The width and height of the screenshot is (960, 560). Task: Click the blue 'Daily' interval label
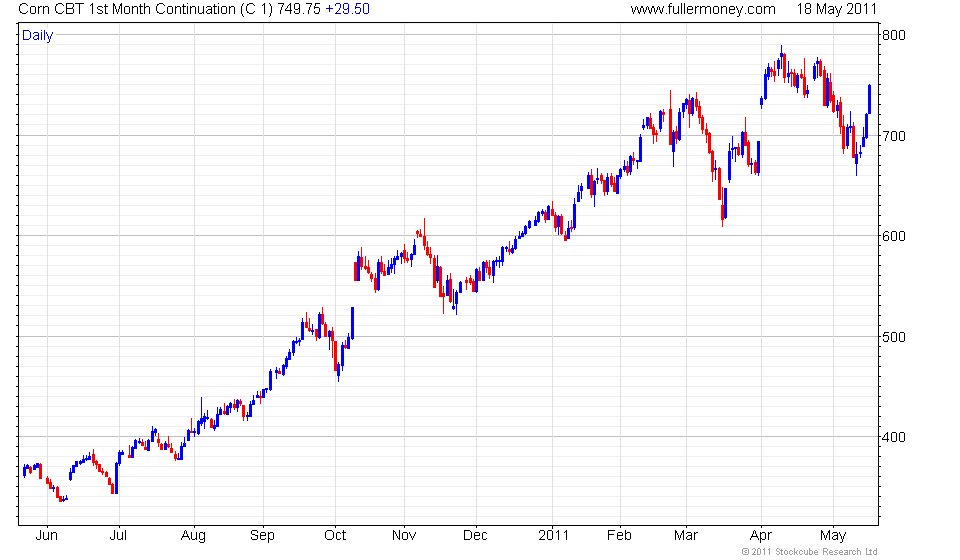[x=37, y=35]
